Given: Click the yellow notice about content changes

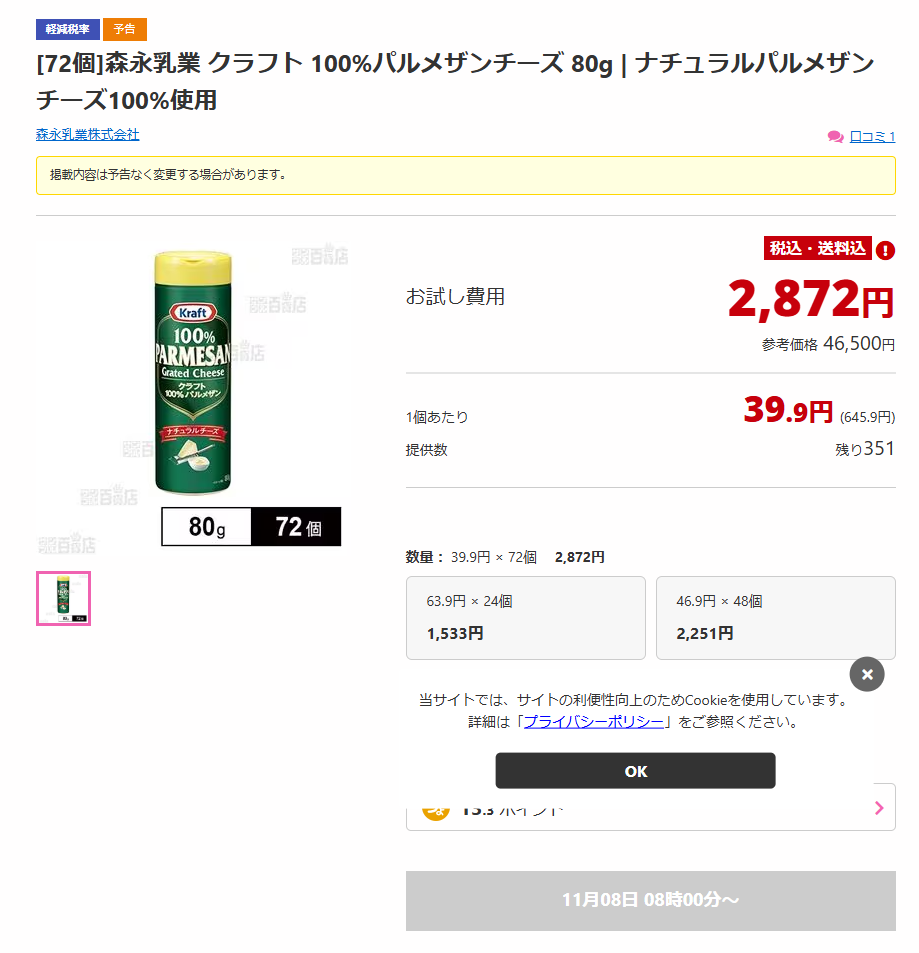Looking at the screenshot, I should [x=465, y=175].
